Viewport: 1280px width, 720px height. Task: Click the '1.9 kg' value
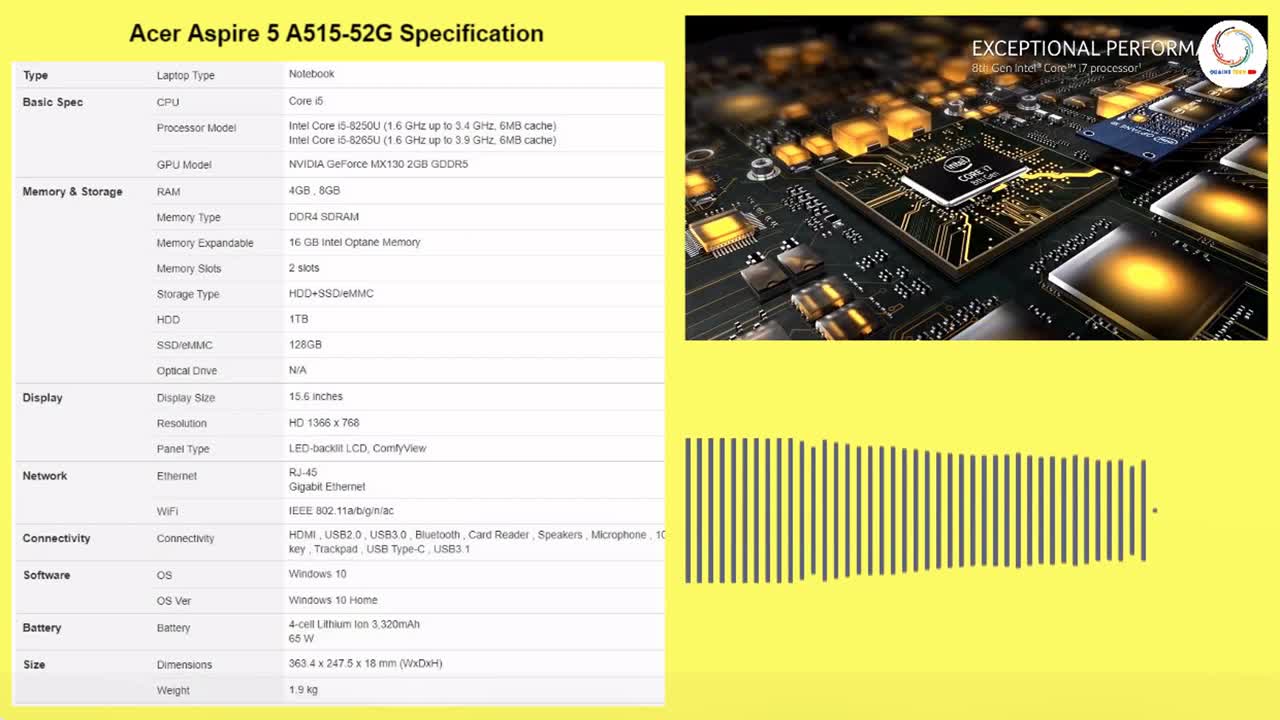click(303, 690)
